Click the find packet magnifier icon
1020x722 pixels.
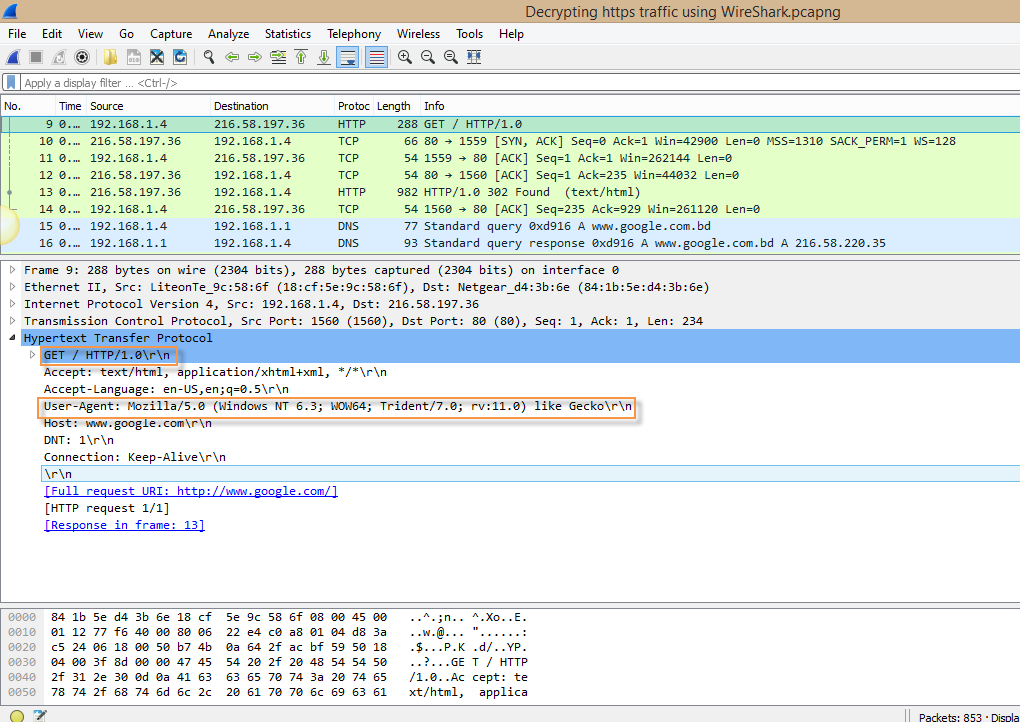pos(209,57)
